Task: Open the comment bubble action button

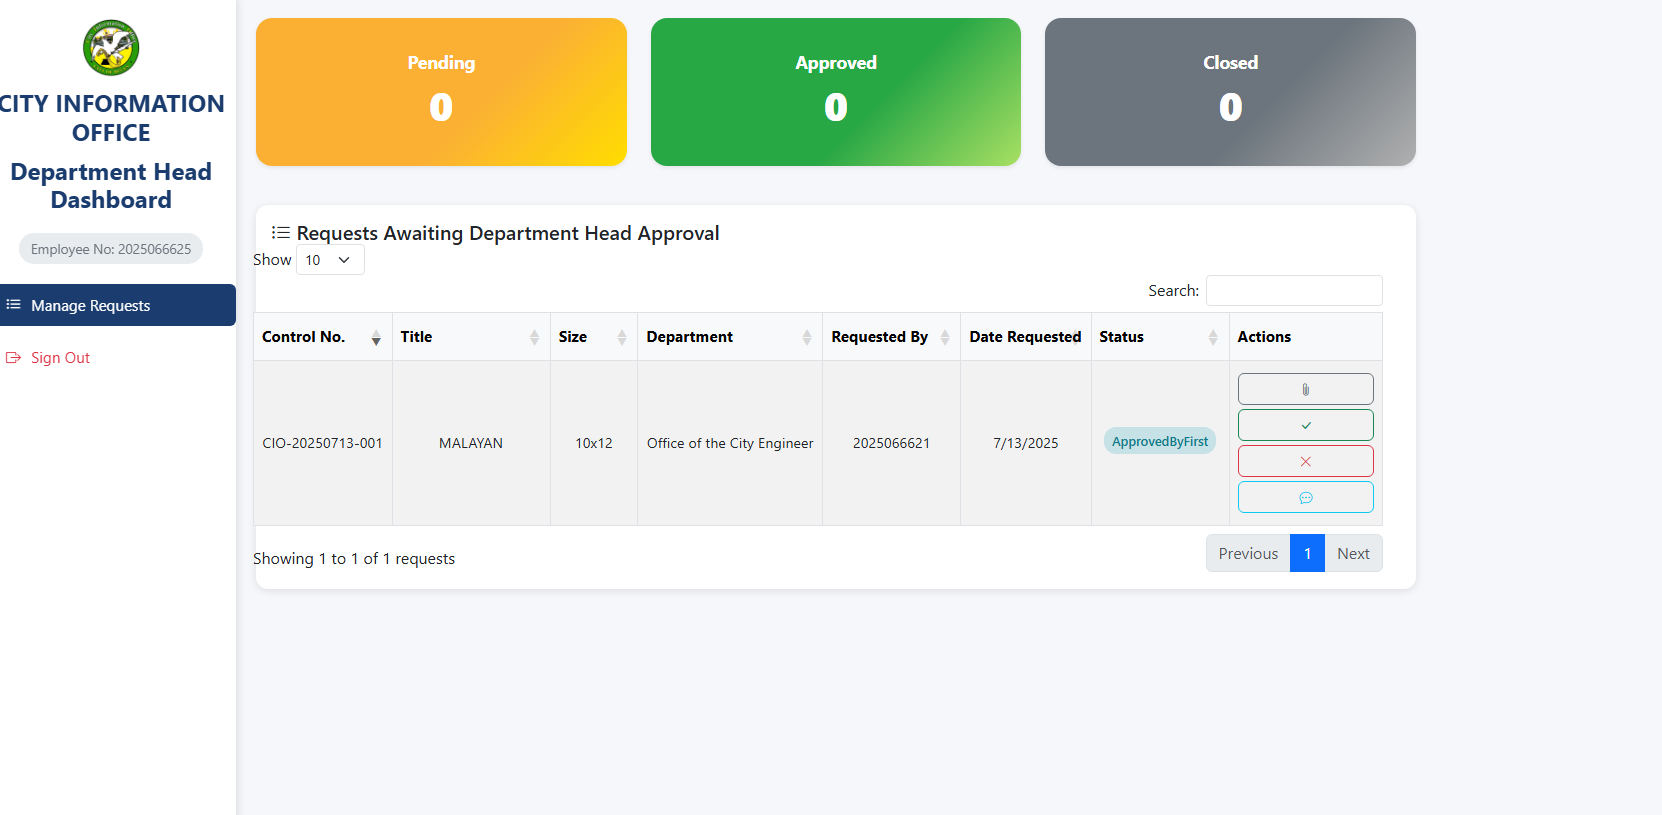Action: click(x=1305, y=497)
